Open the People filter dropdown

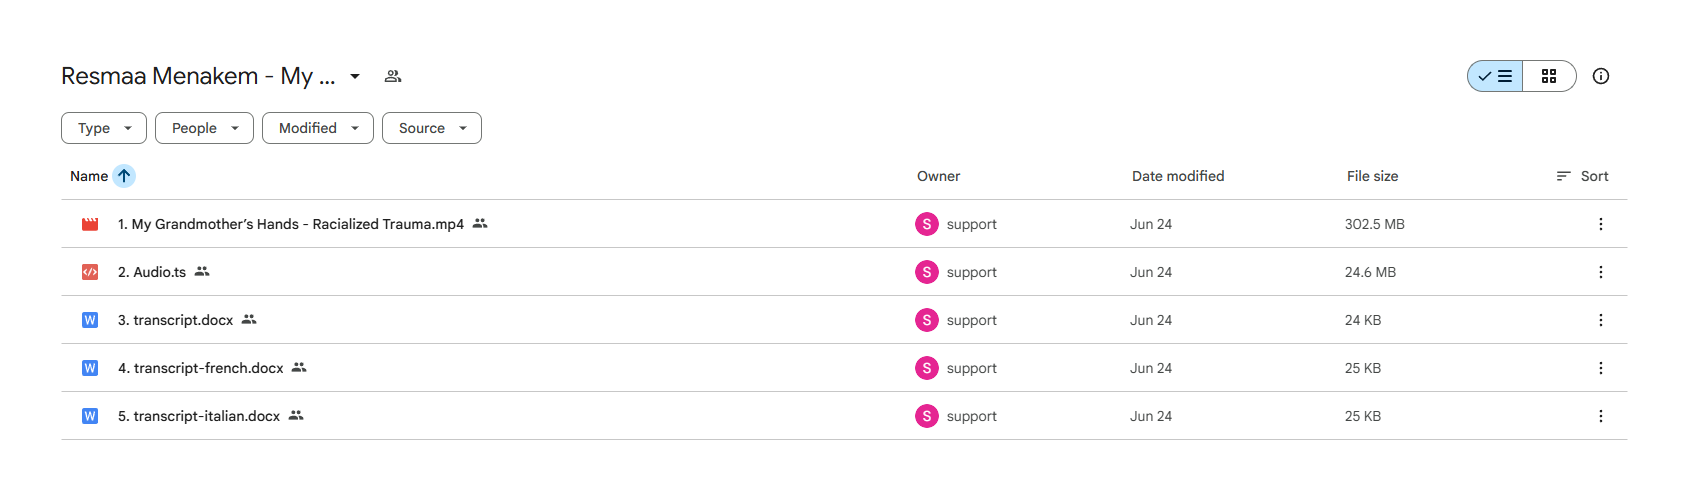click(x=204, y=128)
